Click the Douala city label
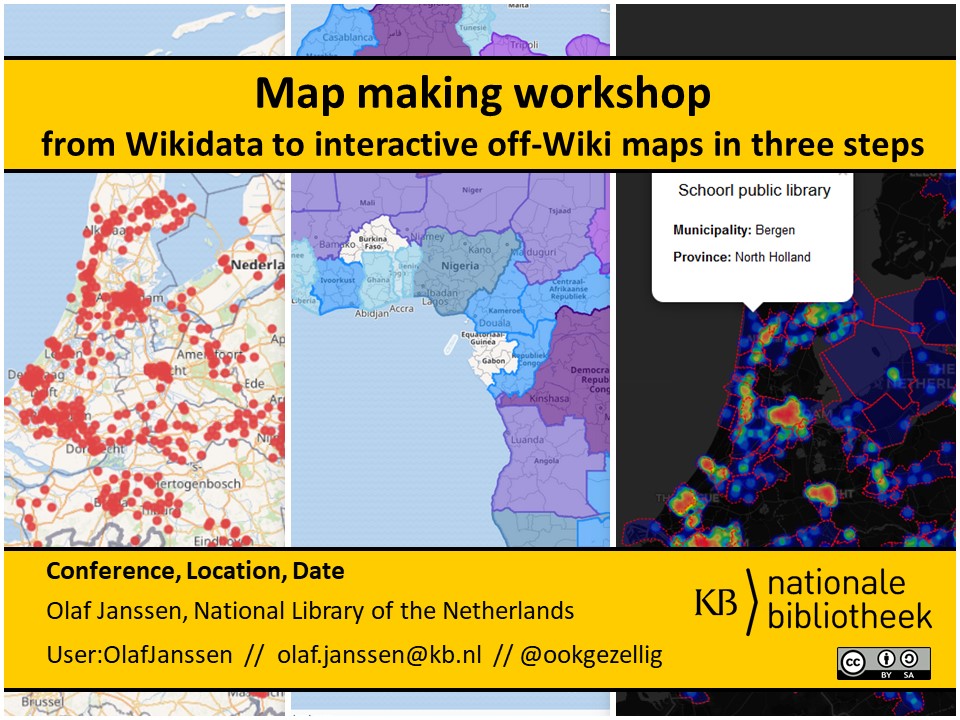The width and height of the screenshot is (960, 720). [x=495, y=323]
